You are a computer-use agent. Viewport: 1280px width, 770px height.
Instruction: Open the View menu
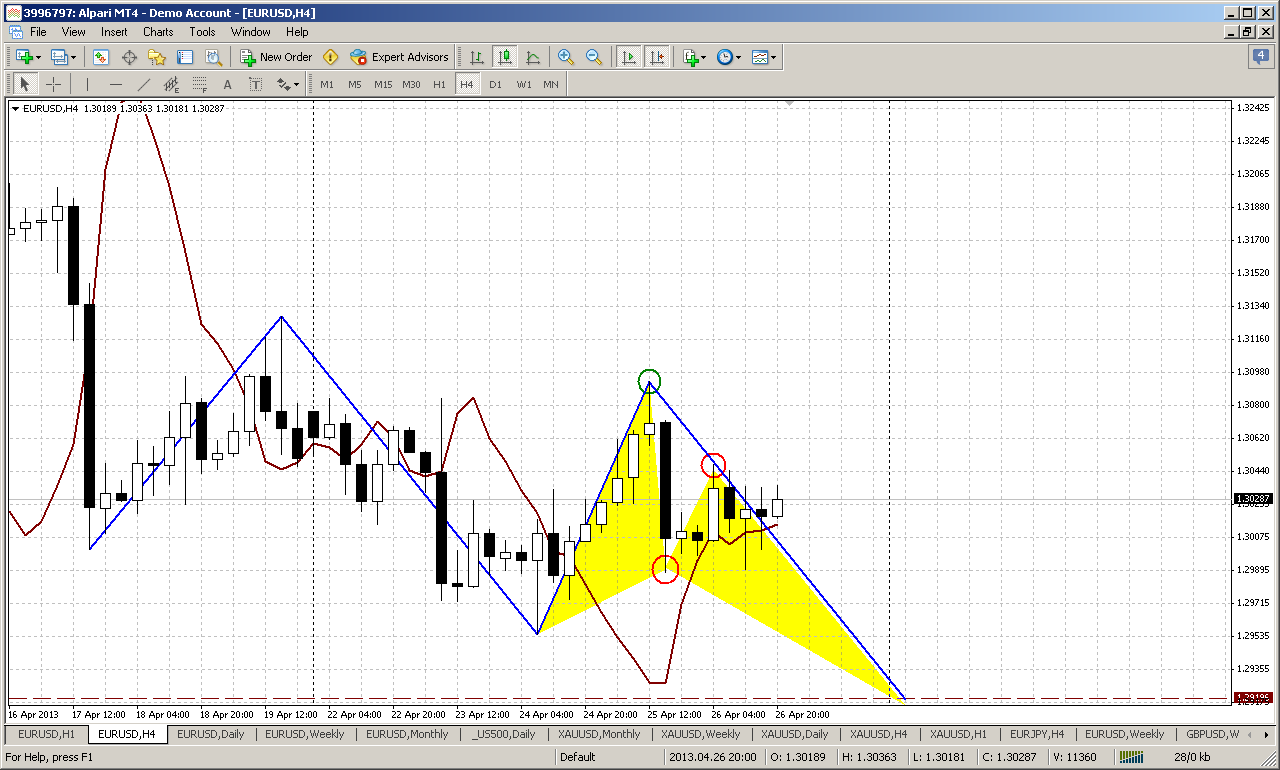coord(73,32)
